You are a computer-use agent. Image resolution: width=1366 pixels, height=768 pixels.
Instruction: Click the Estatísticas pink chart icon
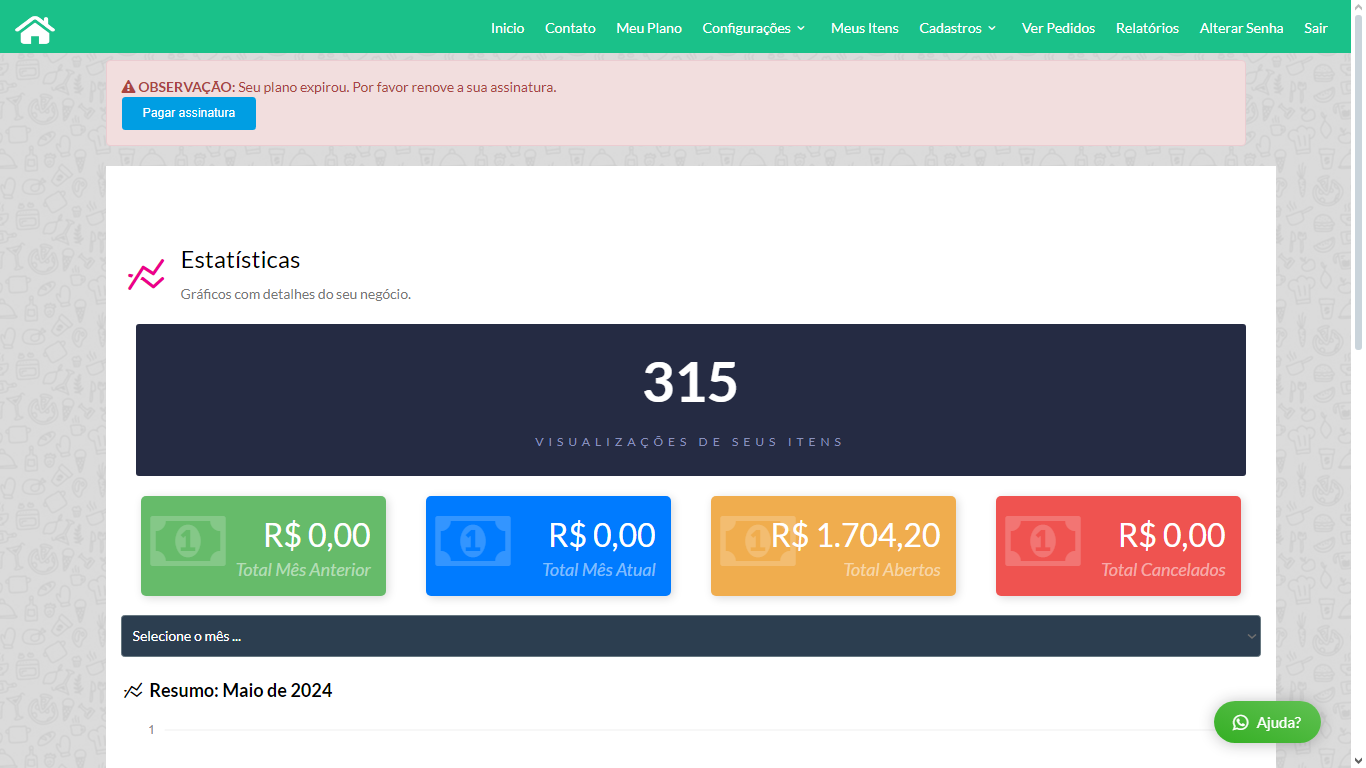pyautogui.click(x=146, y=275)
